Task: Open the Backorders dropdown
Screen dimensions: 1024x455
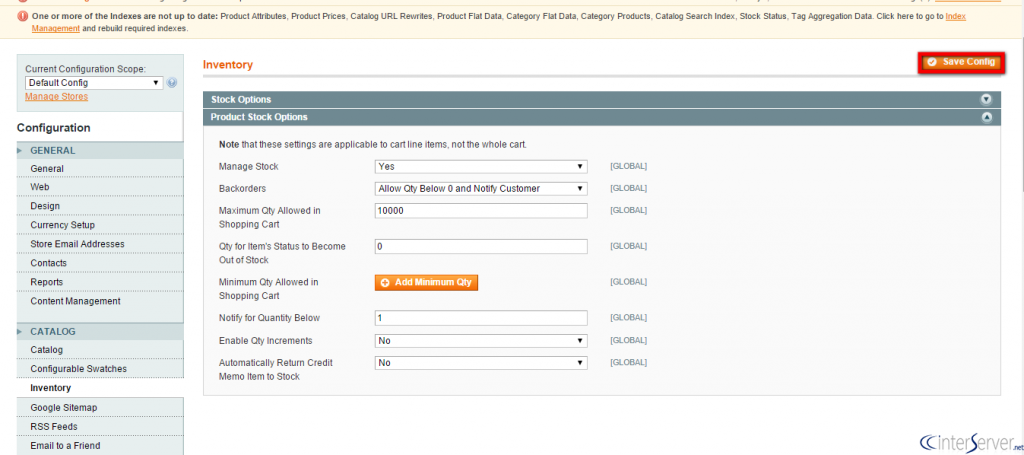Action: pos(481,189)
